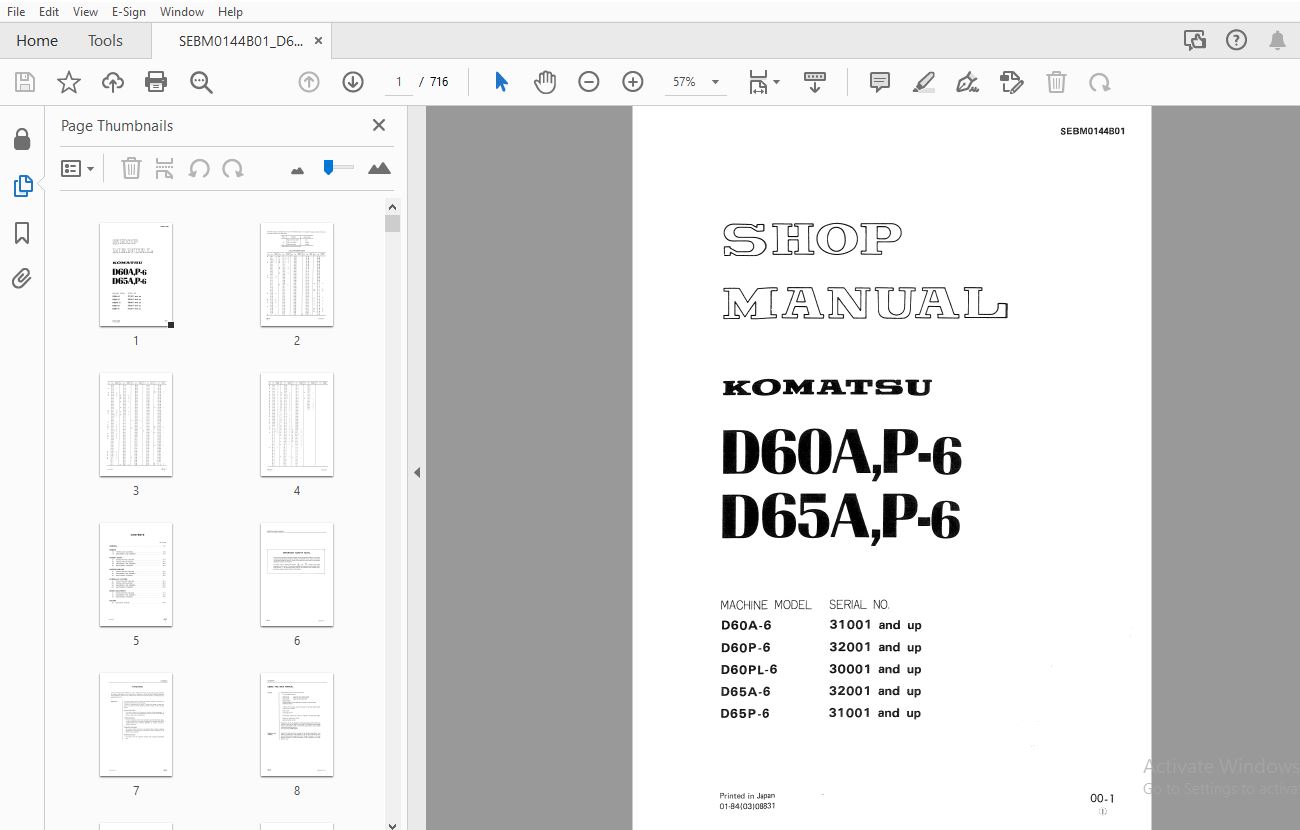Select page 3 thumbnail
The width and height of the screenshot is (1300, 830).
pos(136,424)
